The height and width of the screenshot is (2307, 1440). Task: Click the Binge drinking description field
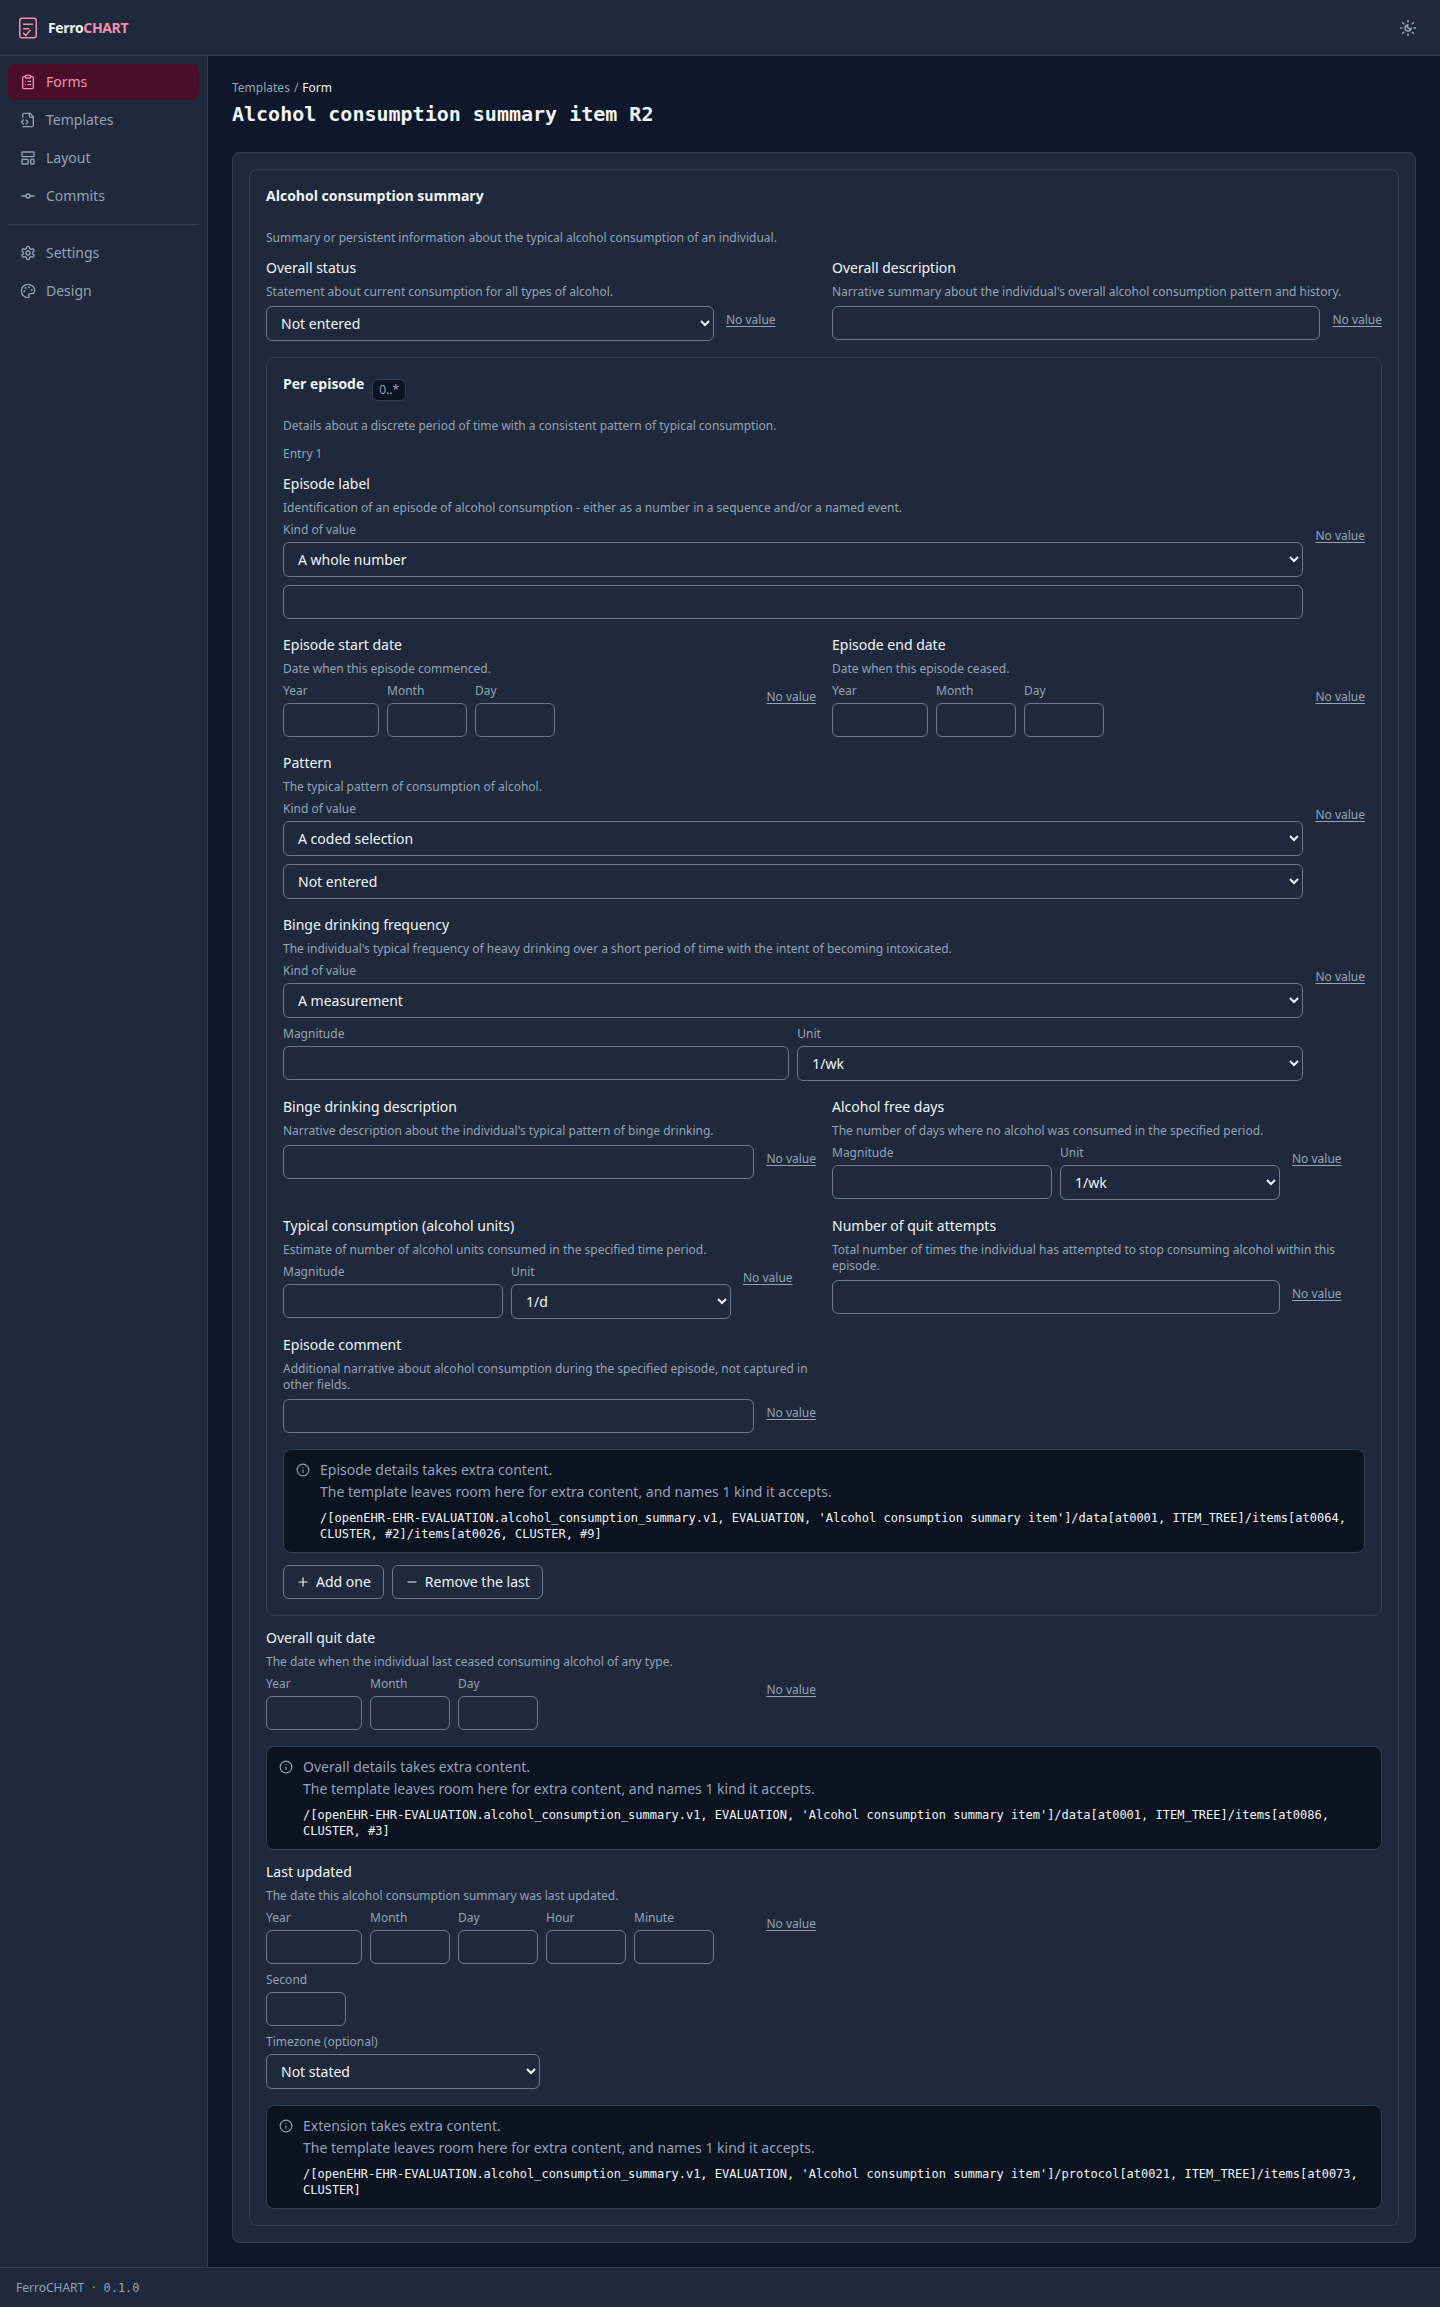click(518, 1162)
